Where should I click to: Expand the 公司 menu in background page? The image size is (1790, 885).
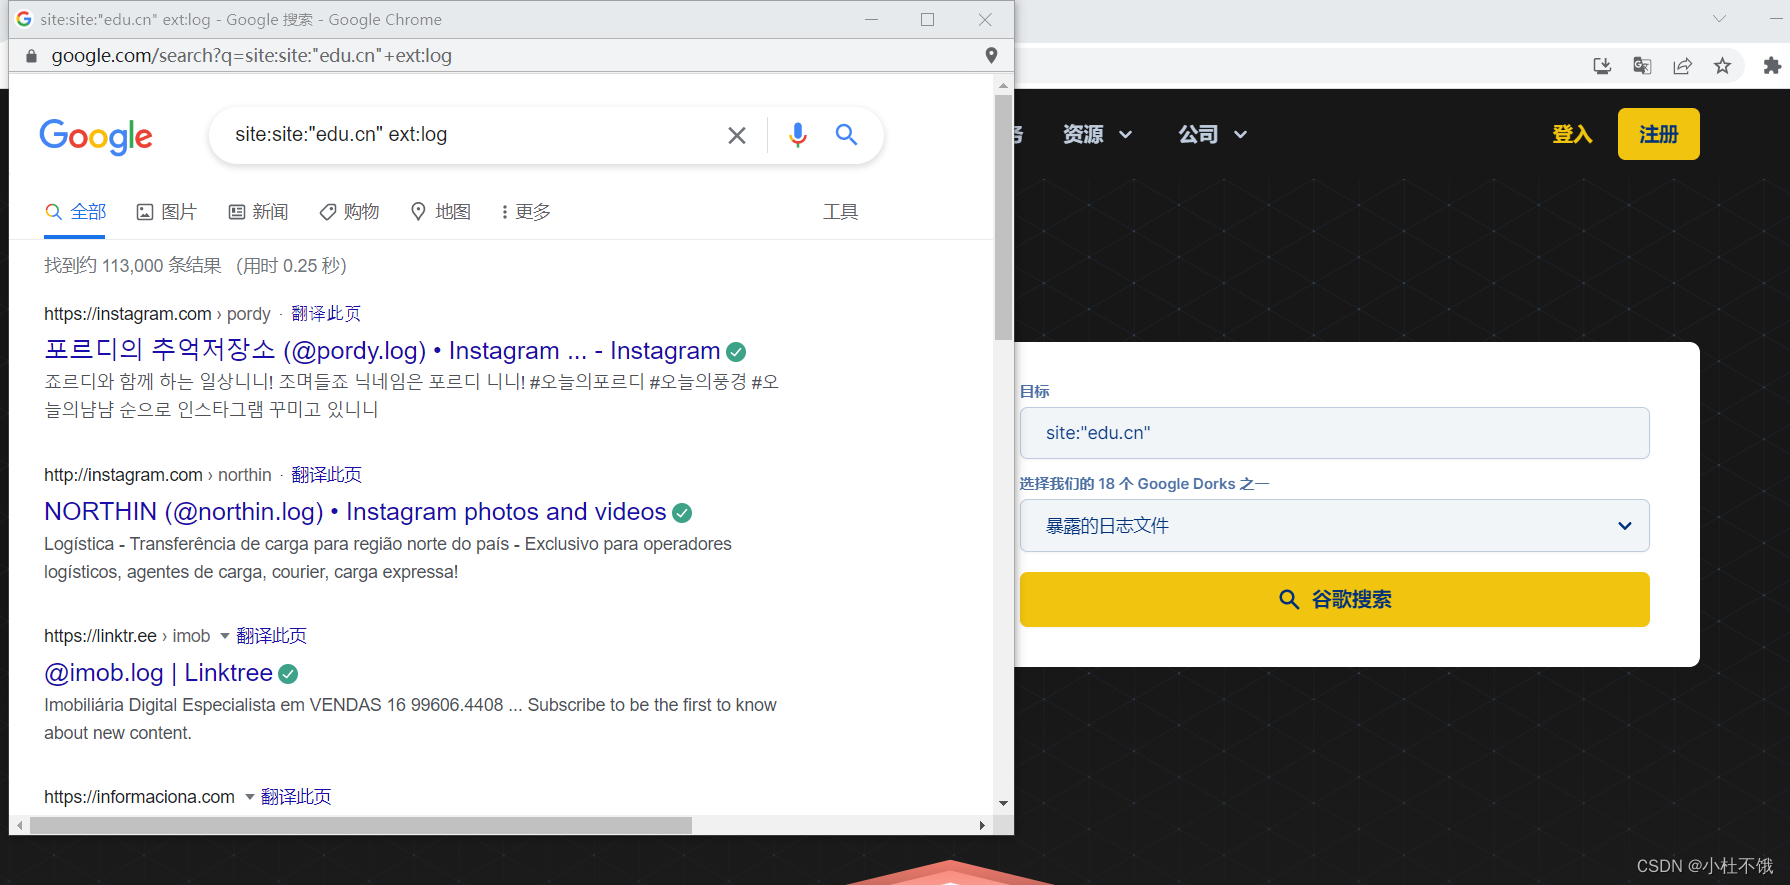tap(1212, 134)
